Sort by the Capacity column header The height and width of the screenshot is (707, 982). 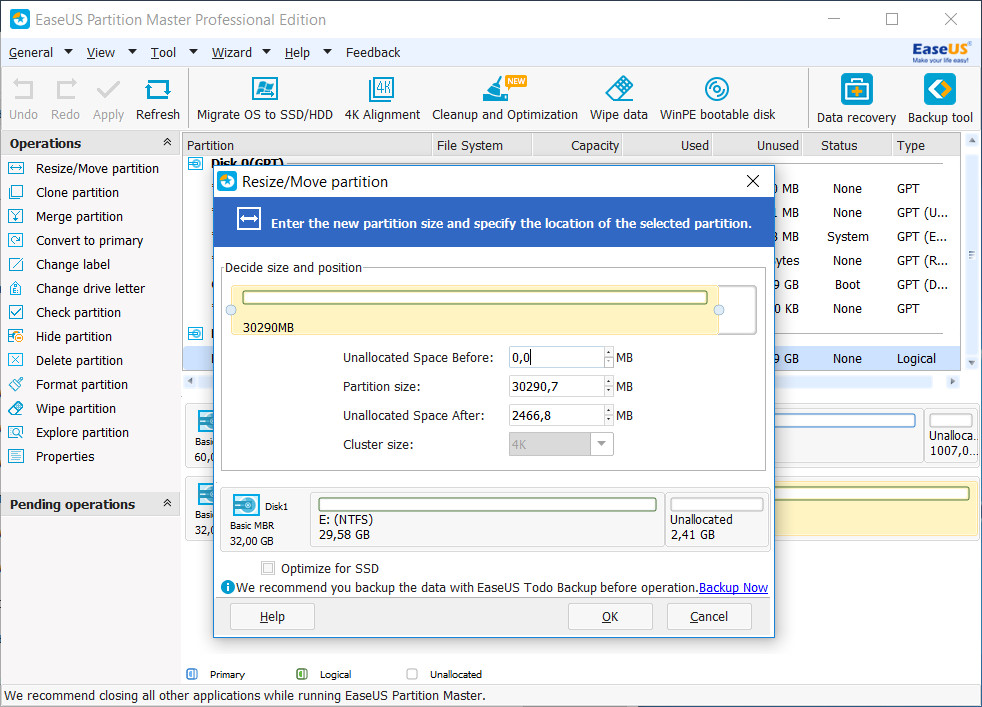[577, 145]
